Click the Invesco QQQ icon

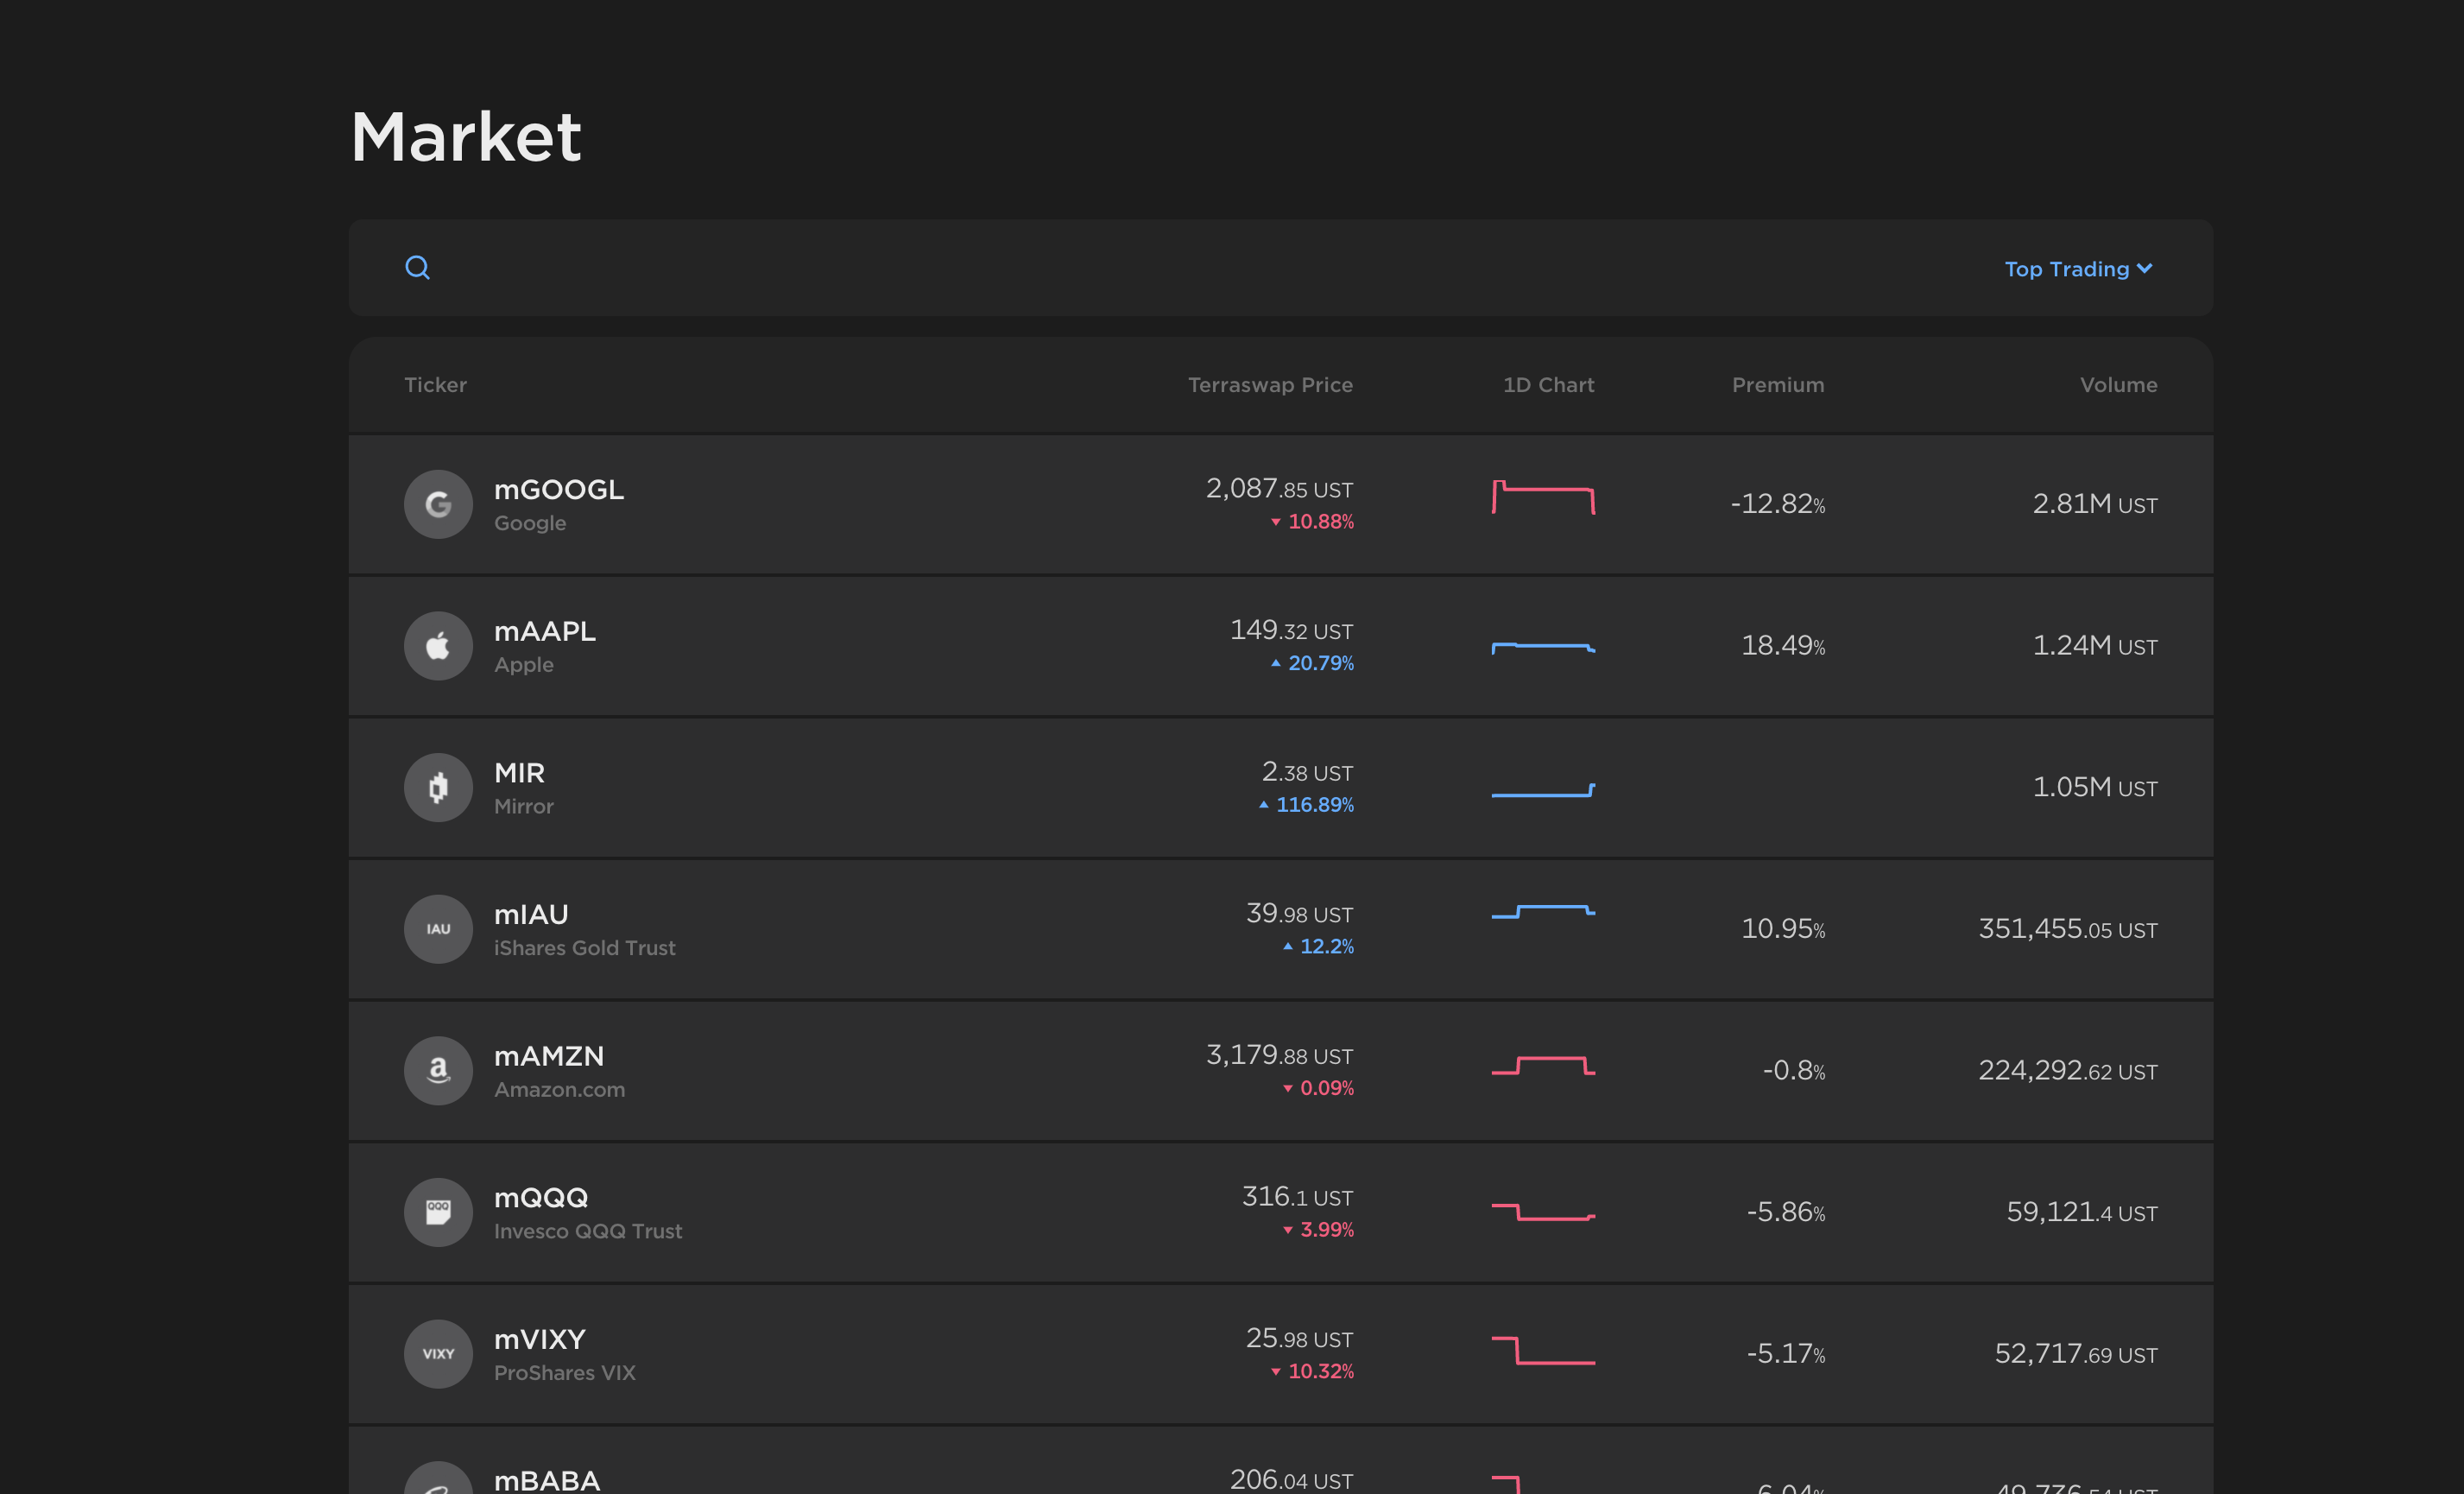(x=438, y=1212)
